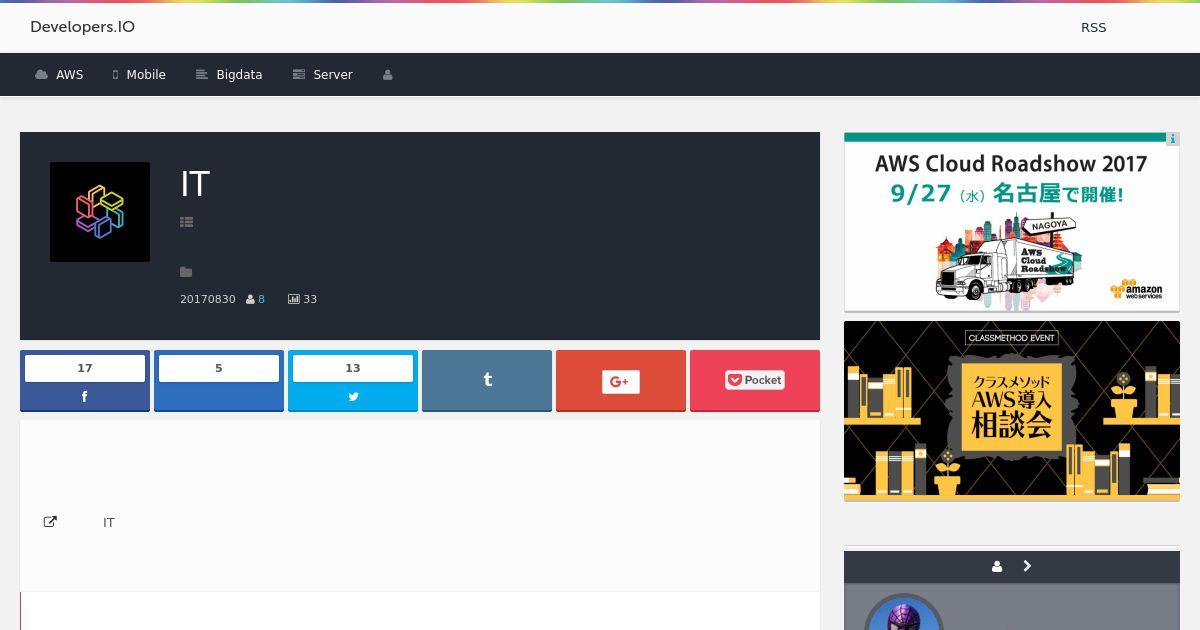Save the article to Pocket
Screen dimensions: 1200x630
click(x=755, y=380)
